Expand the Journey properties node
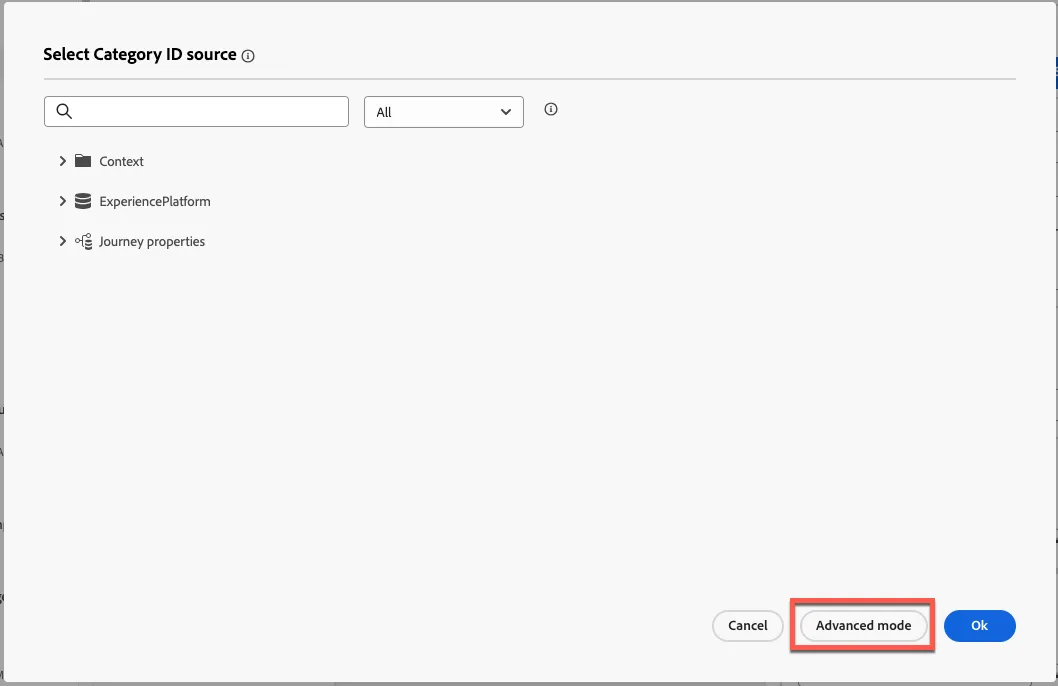This screenshot has width=1058, height=686. pos(62,241)
